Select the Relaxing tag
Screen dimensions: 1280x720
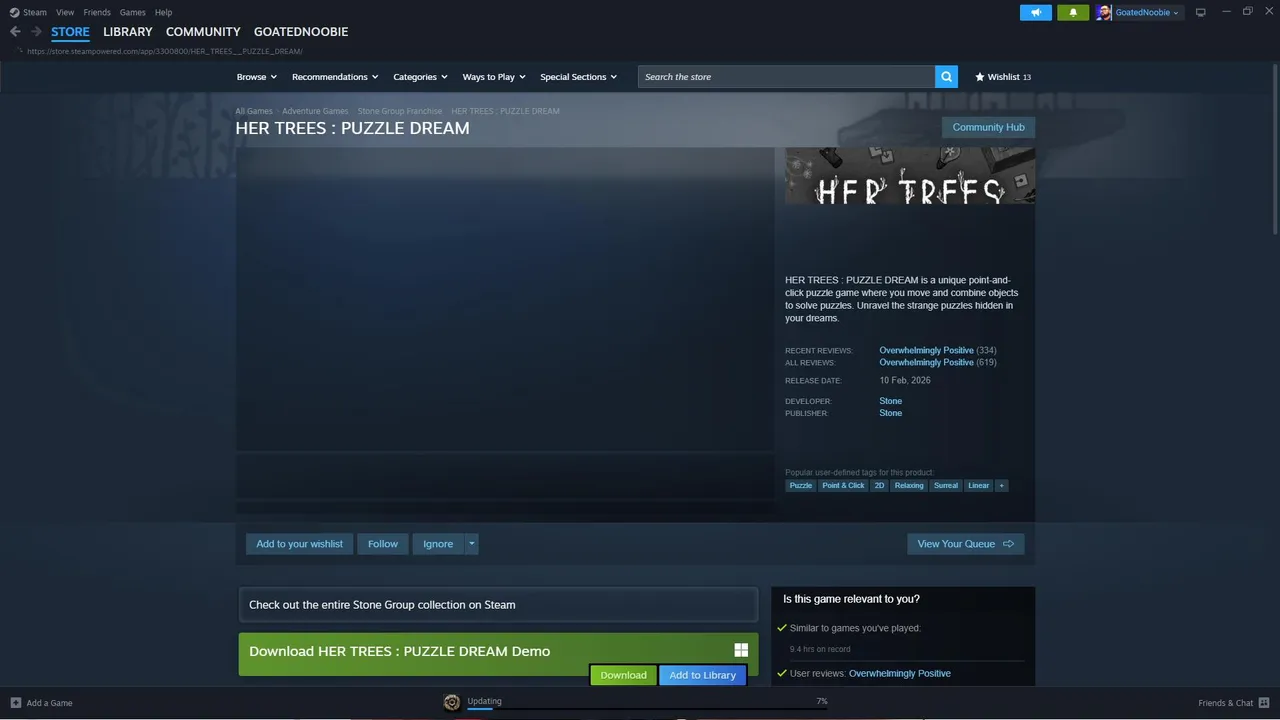pos(909,485)
